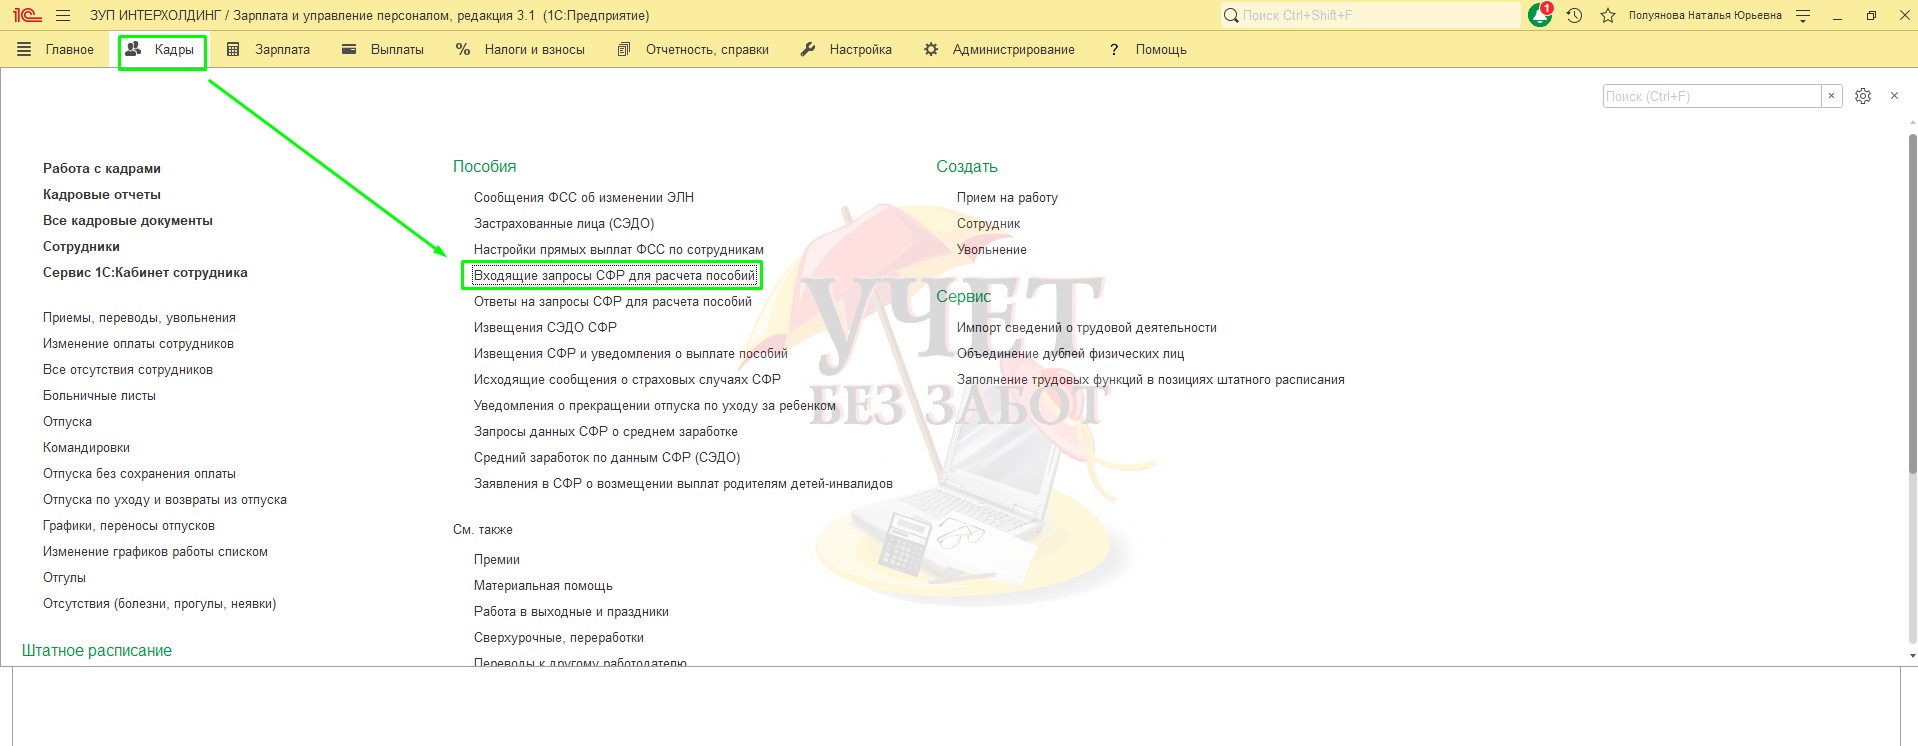
Task: Create a new Сотрудник under Создать
Action: pos(989,224)
